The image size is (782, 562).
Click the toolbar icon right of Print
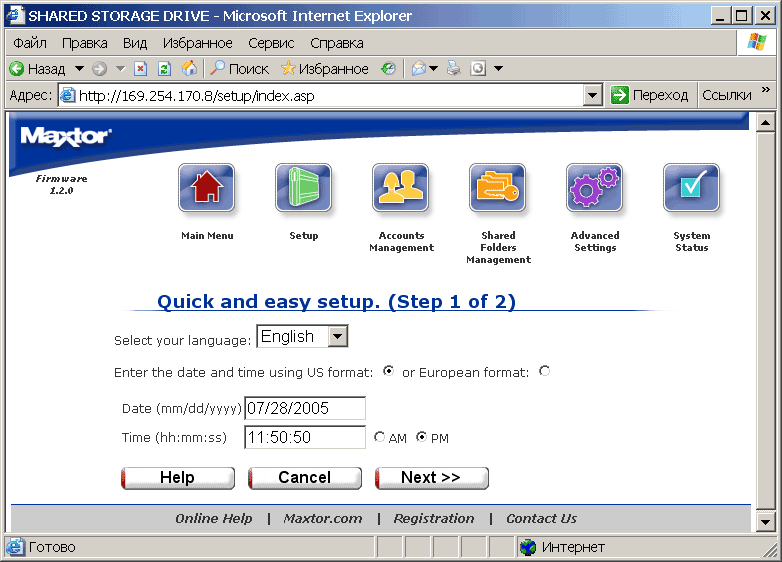478,68
